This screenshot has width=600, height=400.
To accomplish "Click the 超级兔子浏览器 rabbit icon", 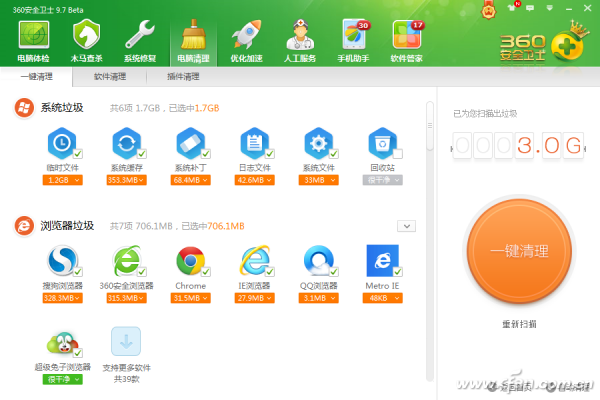I will (63, 343).
